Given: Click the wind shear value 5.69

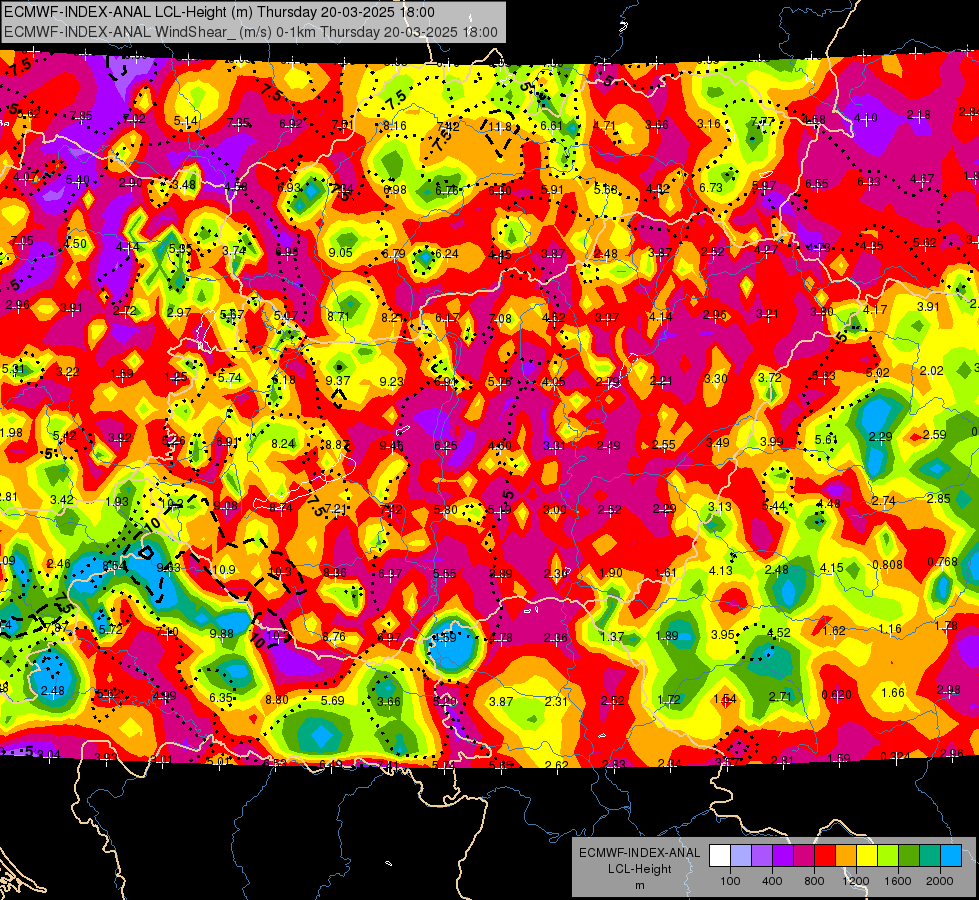Looking at the screenshot, I should [332, 701].
